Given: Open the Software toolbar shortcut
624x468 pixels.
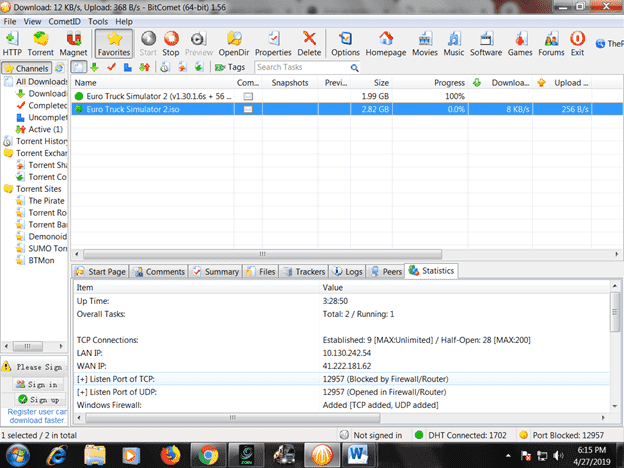Looking at the screenshot, I should click(x=486, y=44).
